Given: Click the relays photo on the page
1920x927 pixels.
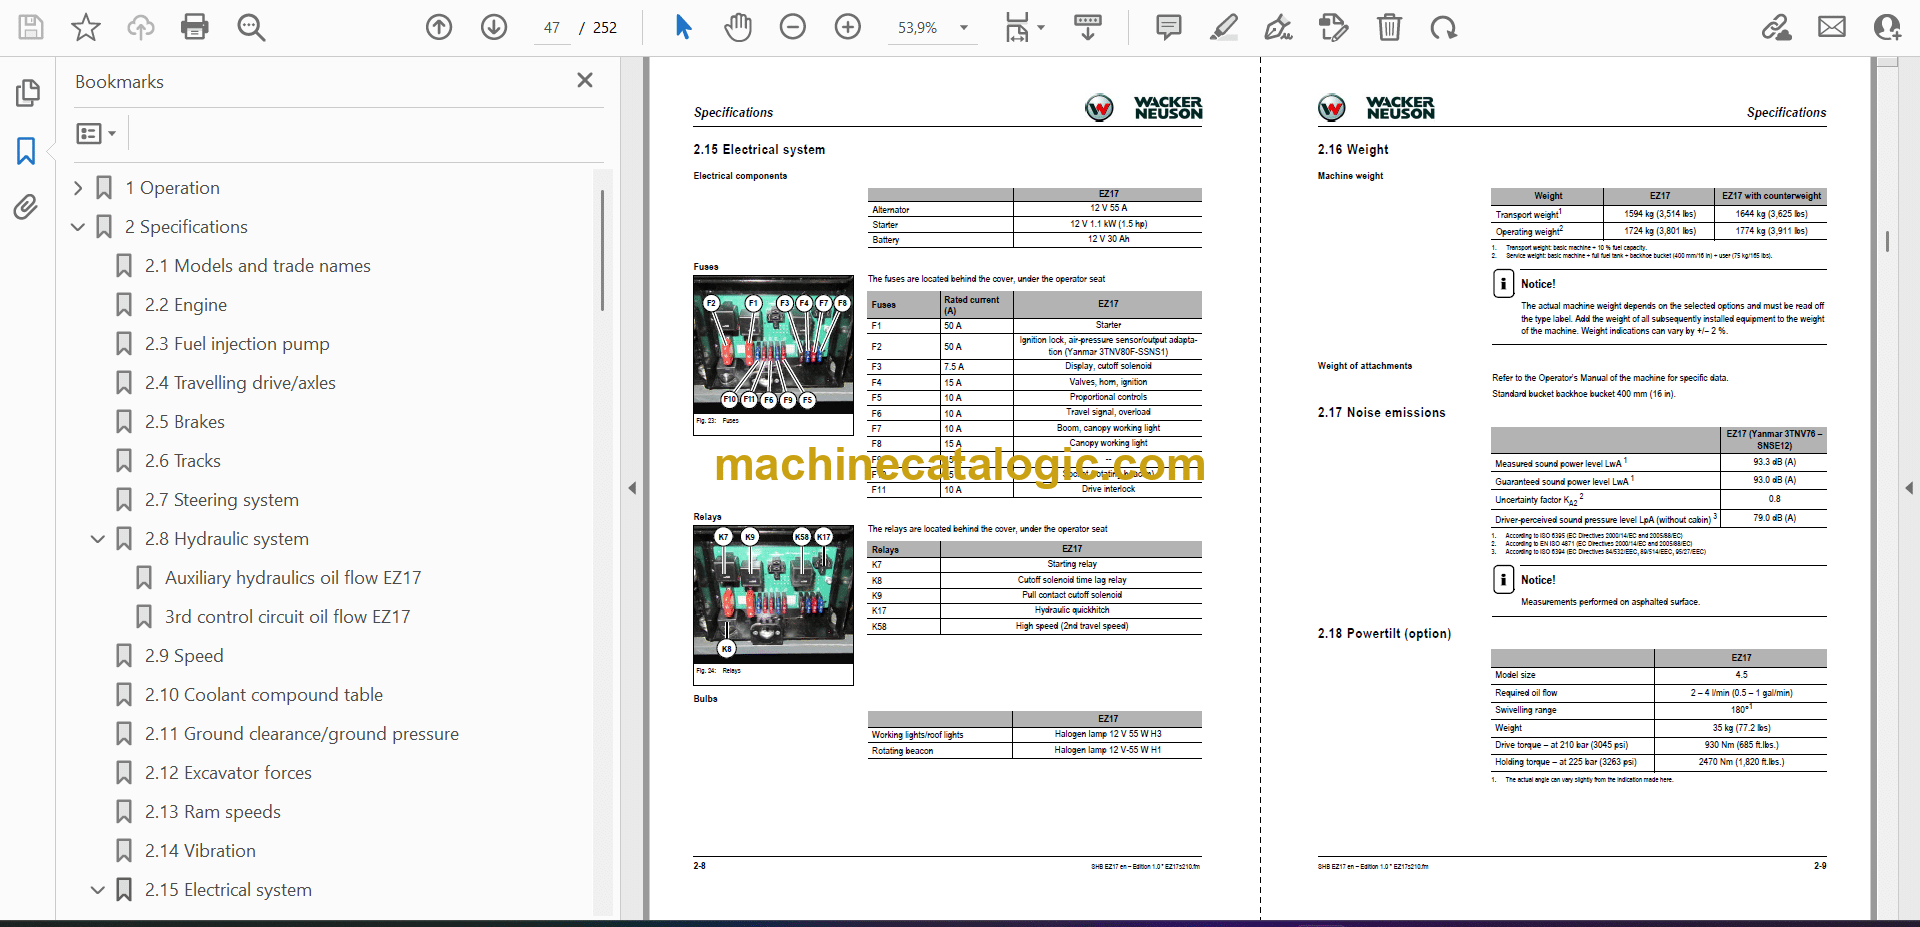Looking at the screenshot, I should pos(773,595).
